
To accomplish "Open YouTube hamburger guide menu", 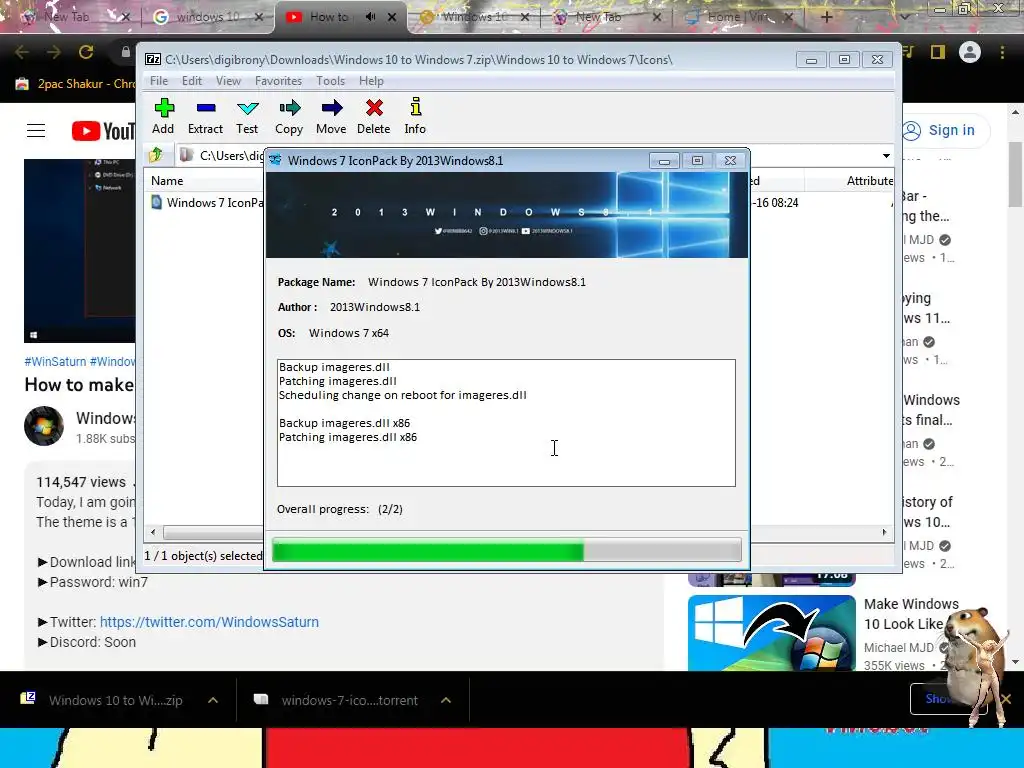I will (x=36, y=131).
